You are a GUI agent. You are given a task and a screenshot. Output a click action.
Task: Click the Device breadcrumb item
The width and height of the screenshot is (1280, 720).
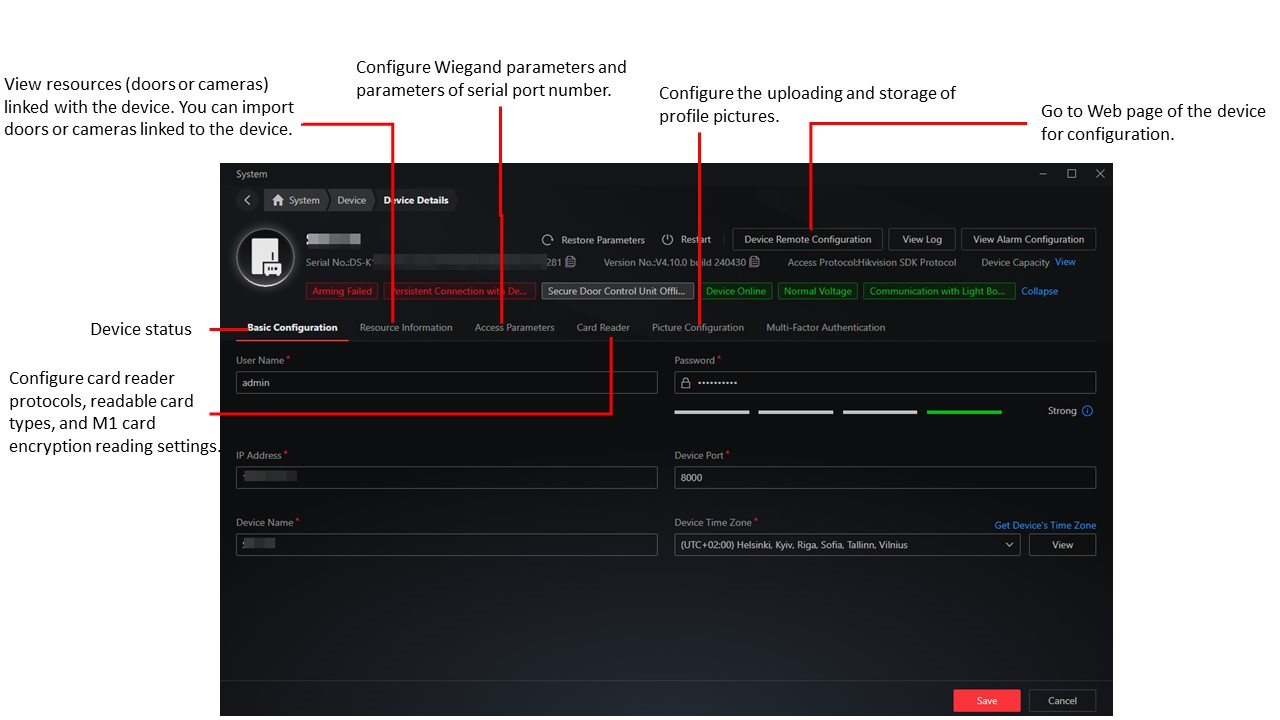(x=351, y=200)
